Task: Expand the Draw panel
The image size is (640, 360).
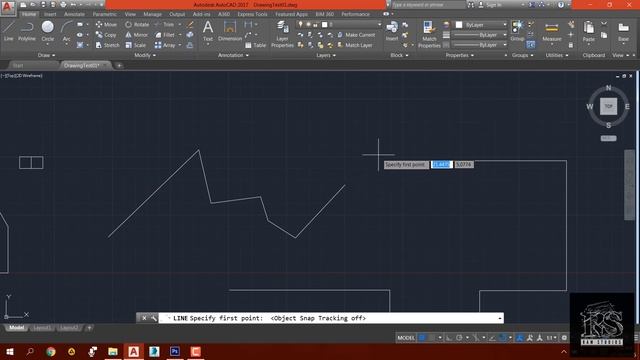Action: tap(46, 55)
